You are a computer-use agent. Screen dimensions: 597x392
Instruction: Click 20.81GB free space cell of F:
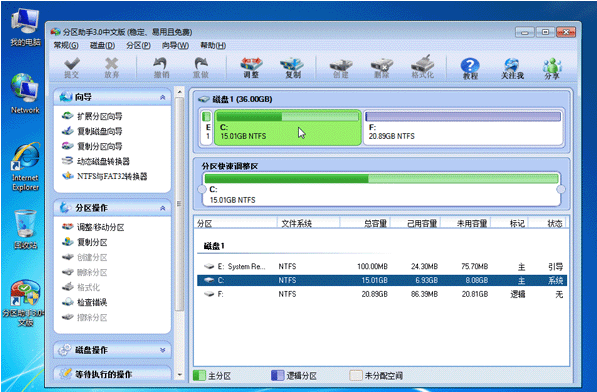475,294
